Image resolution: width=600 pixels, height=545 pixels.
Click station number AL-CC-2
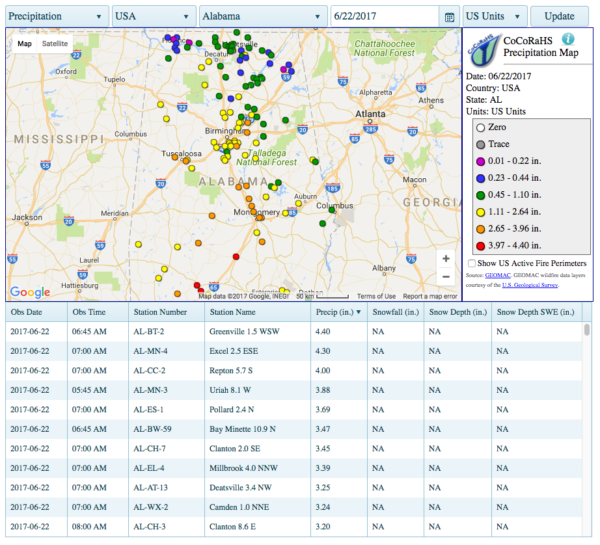[149, 370]
